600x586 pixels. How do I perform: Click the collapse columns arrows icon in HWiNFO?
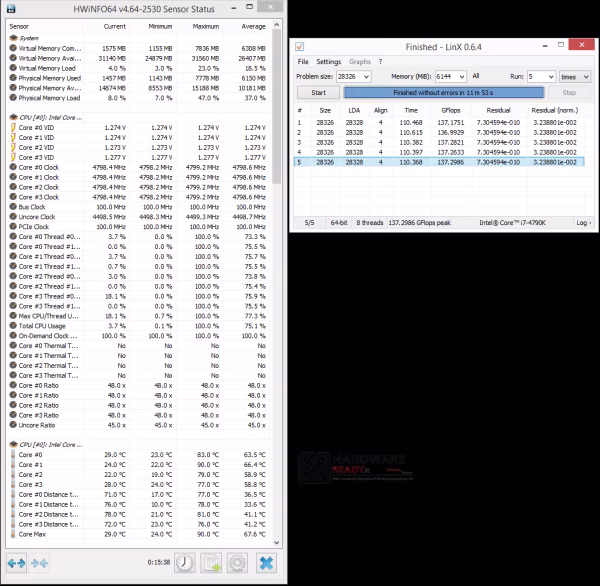39,563
